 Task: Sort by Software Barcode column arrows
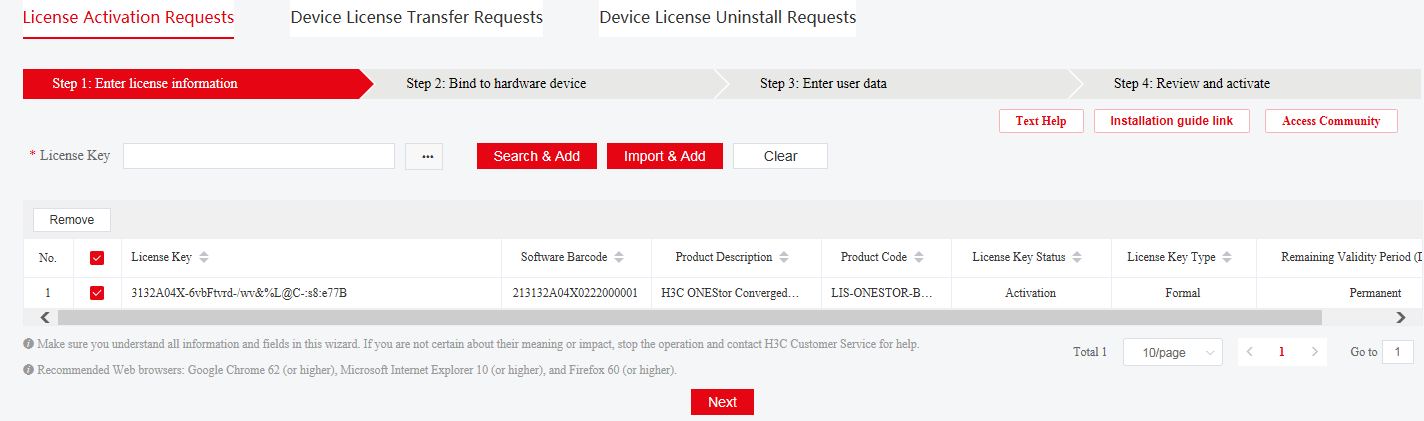619,257
